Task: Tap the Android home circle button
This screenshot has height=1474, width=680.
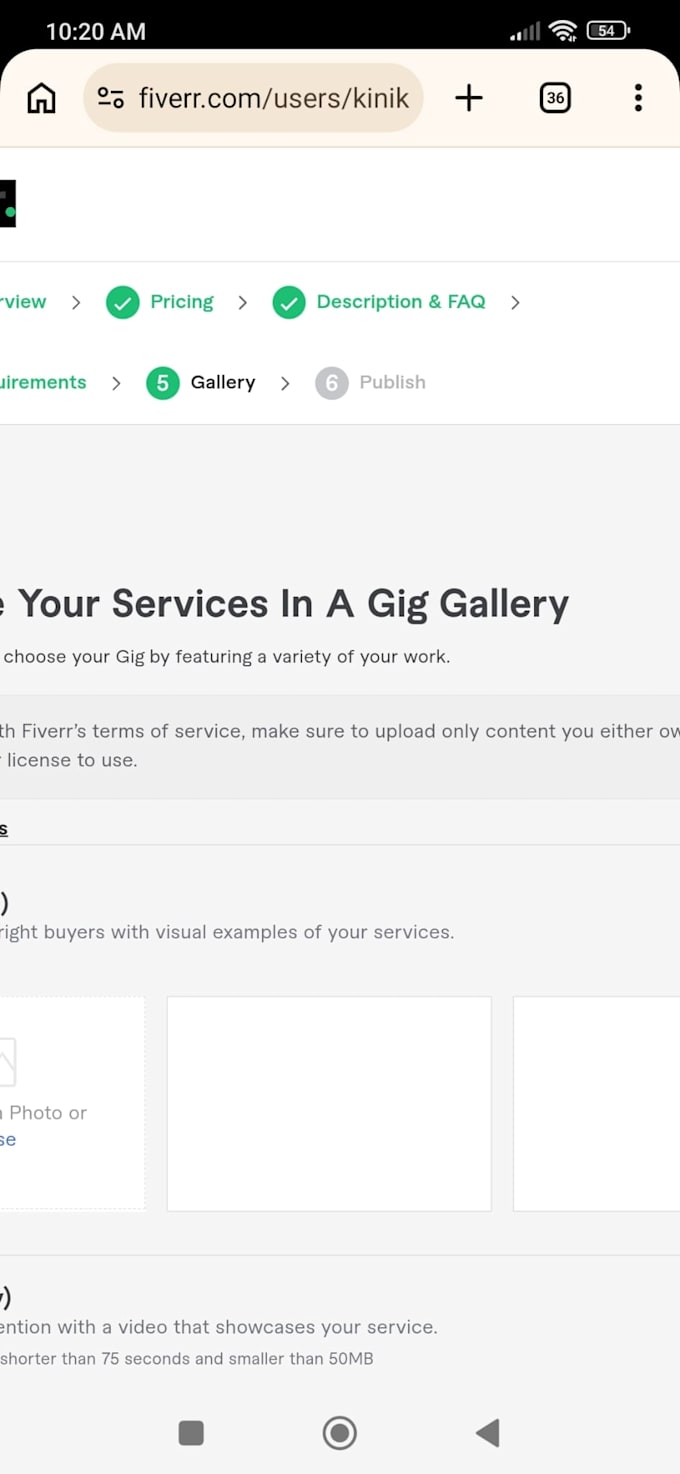Action: (340, 1433)
